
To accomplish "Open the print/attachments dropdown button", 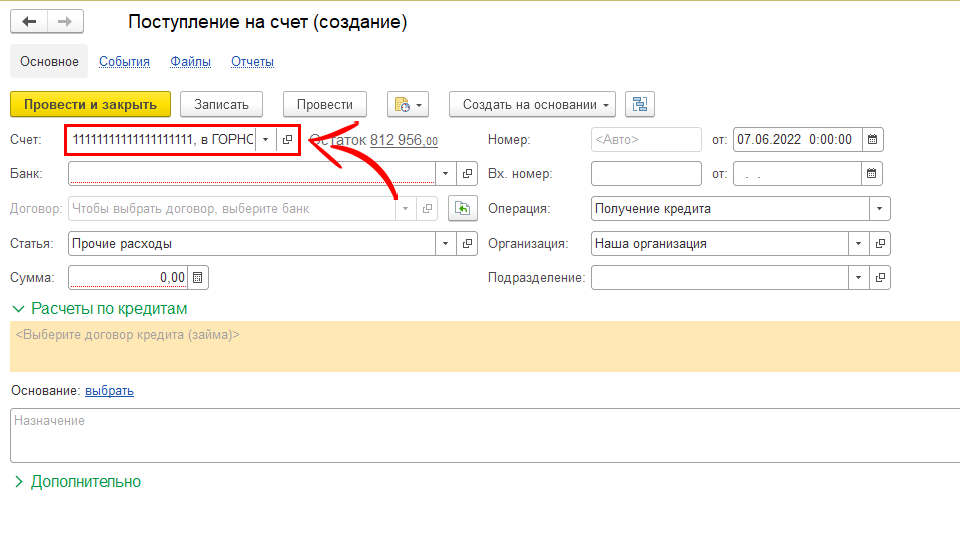I will [x=408, y=104].
